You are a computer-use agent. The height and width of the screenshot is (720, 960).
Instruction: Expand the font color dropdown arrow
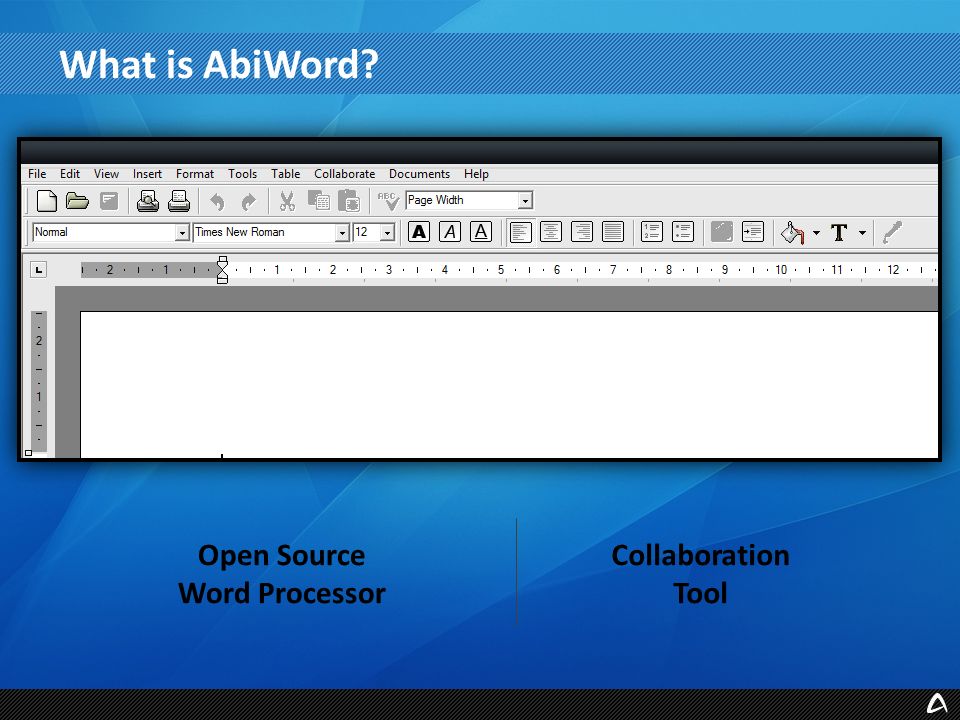coord(862,233)
